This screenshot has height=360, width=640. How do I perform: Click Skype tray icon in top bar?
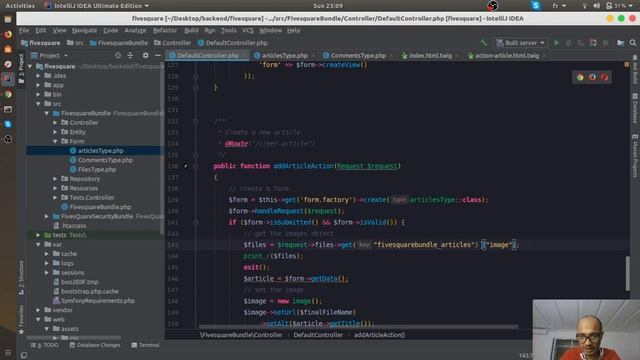point(536,5)
